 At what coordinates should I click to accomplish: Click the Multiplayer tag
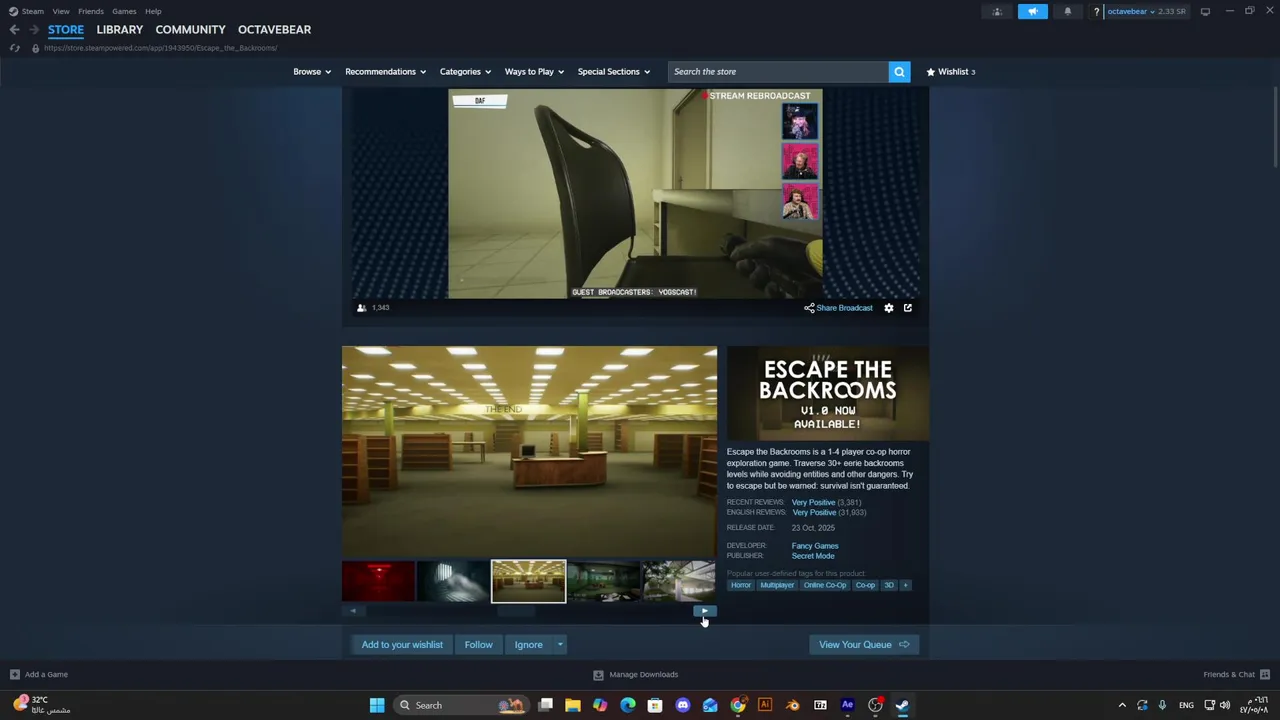tap(777, 586)
